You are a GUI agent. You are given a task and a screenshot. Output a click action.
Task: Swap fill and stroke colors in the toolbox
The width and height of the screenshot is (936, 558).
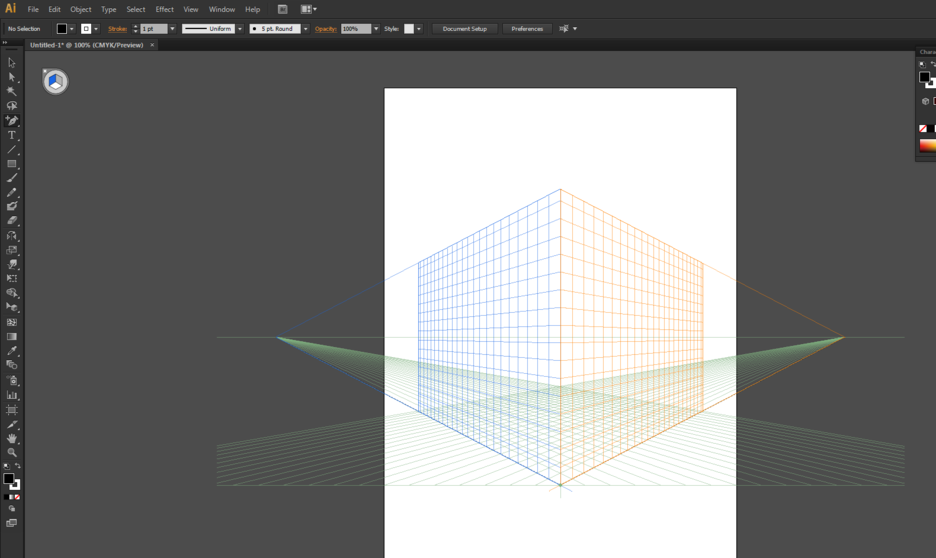click(18, 466)
